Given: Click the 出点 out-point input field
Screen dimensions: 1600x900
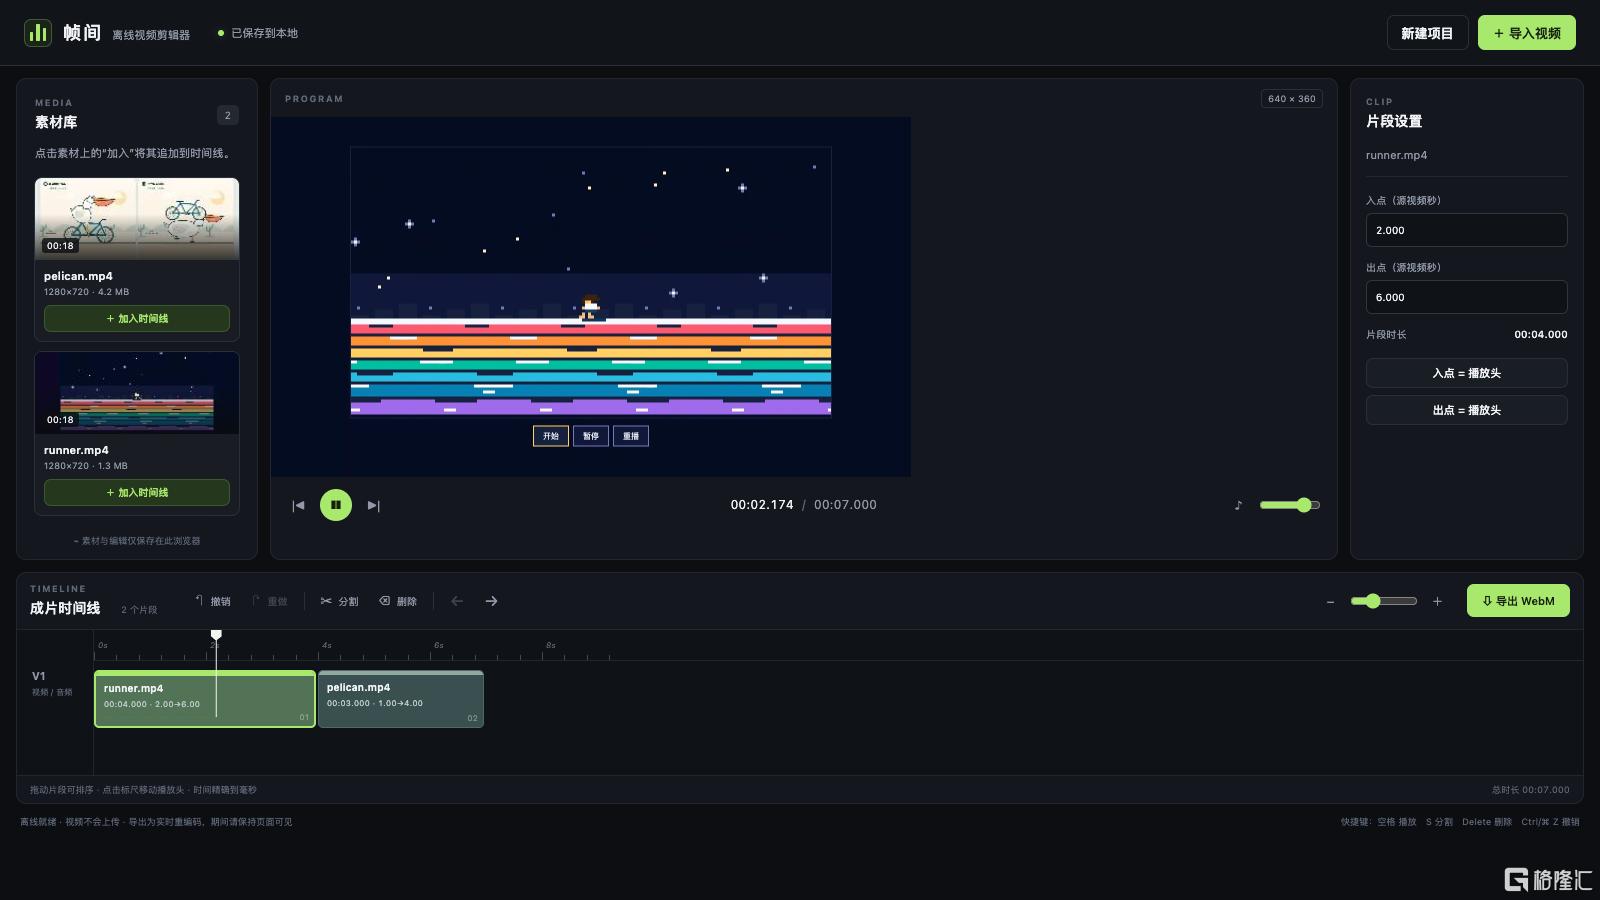Looking at the screenshot, I should pos(1467,297).
